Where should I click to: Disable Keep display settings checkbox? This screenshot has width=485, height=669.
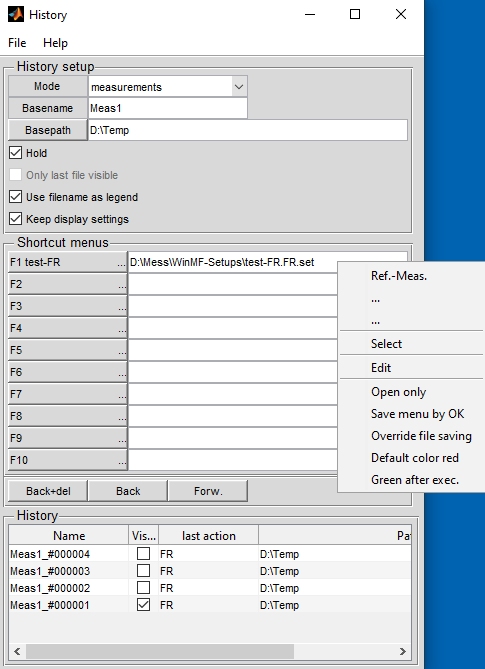pyautogui.click(x=15, y=219)
